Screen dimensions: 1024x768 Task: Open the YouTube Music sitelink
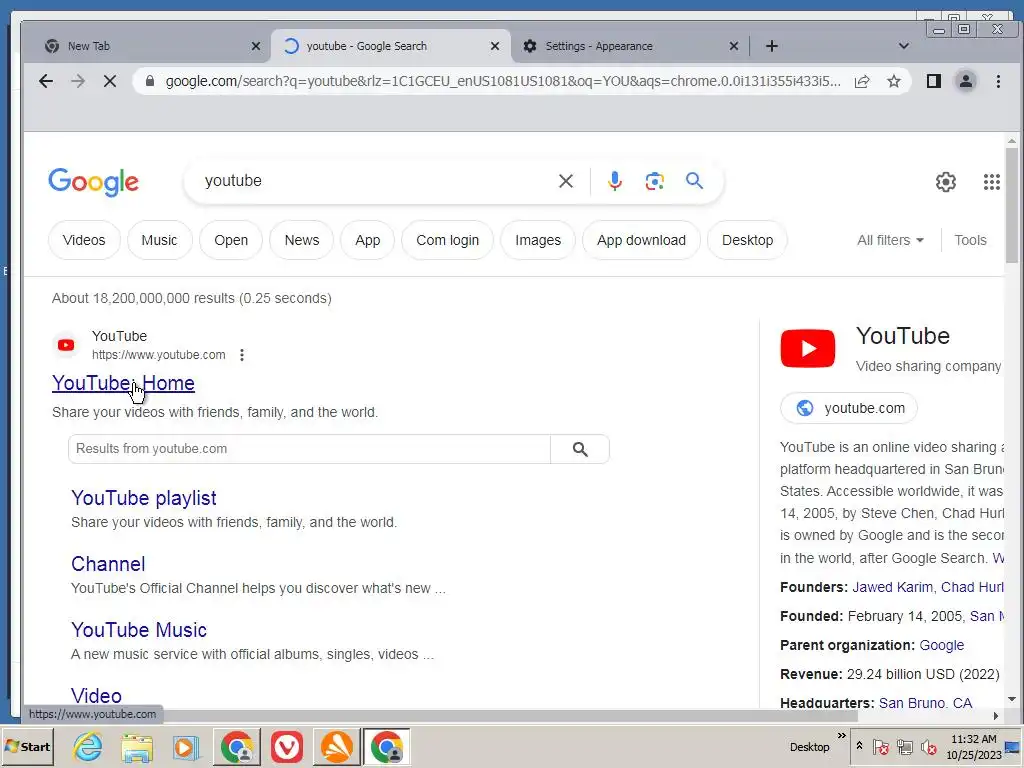[139, 630]
